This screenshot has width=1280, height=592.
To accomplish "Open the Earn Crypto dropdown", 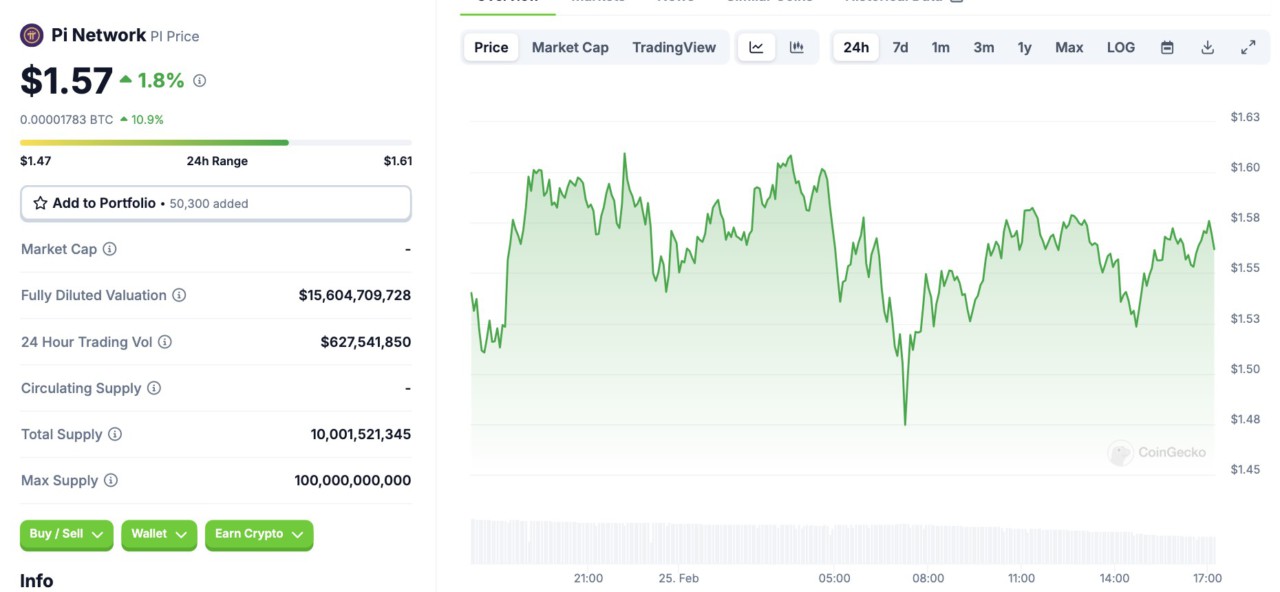I will click(x=259, y=534).
